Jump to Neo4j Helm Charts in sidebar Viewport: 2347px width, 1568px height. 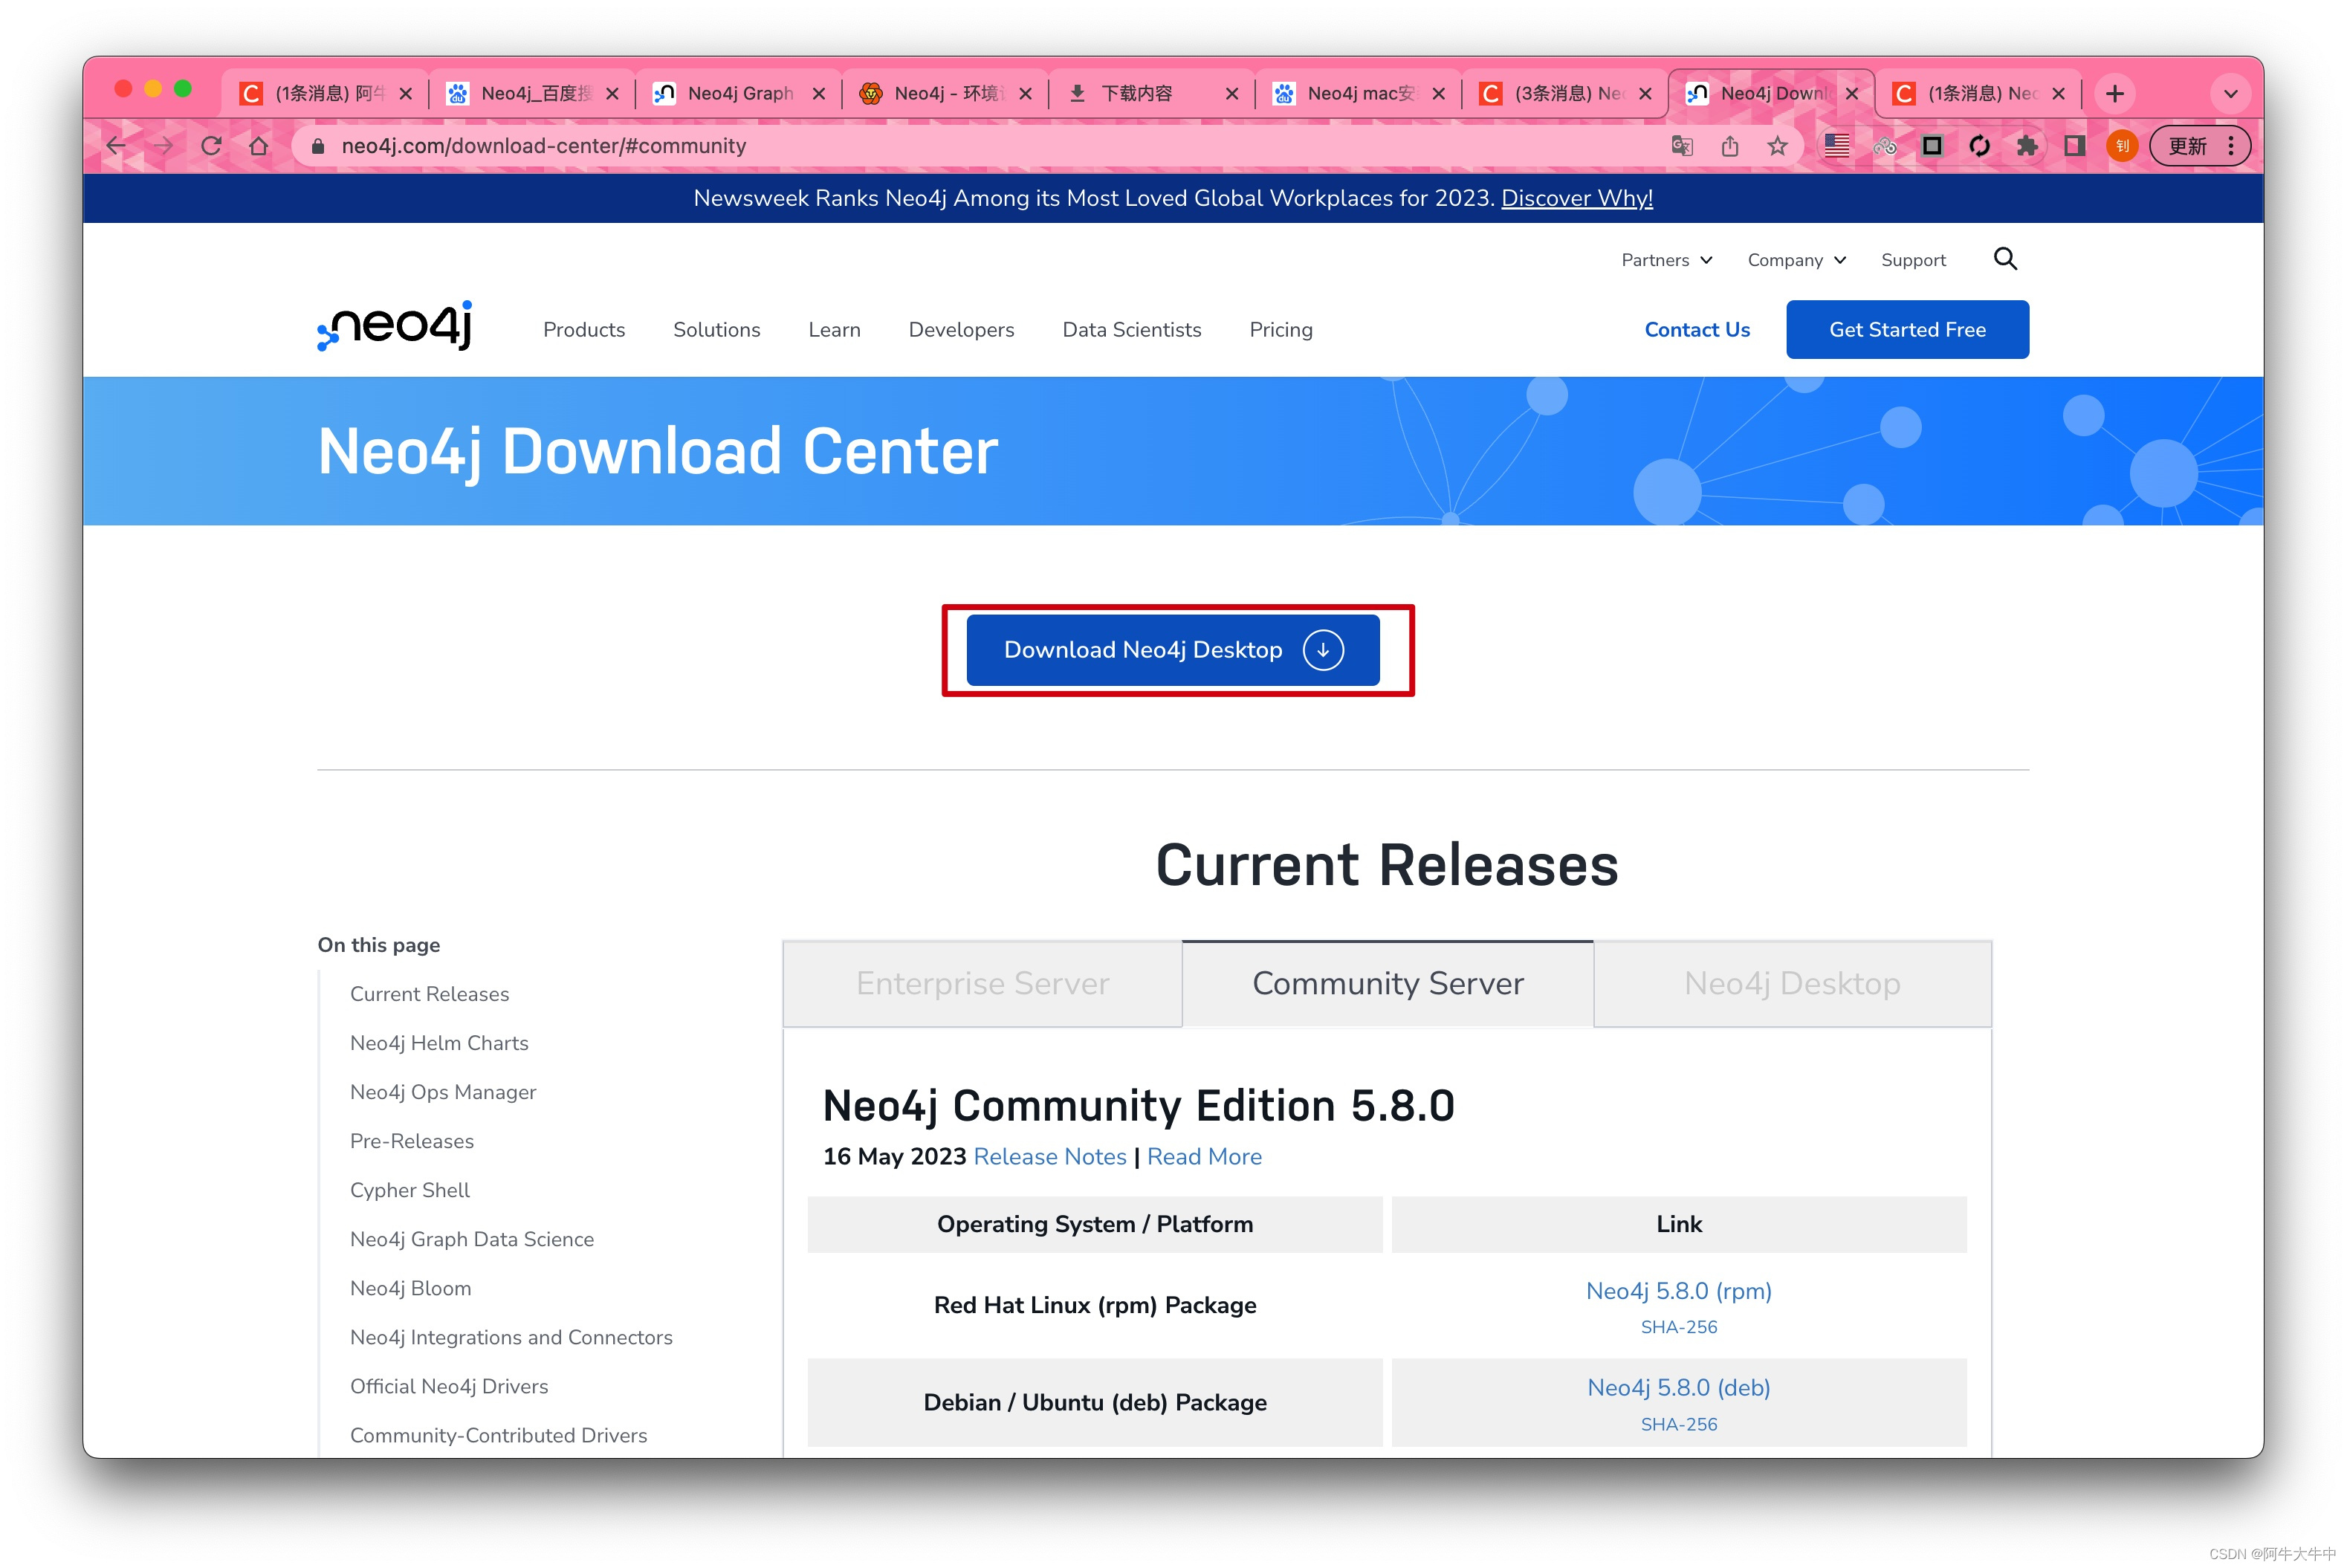click(x=439, y=1043)
